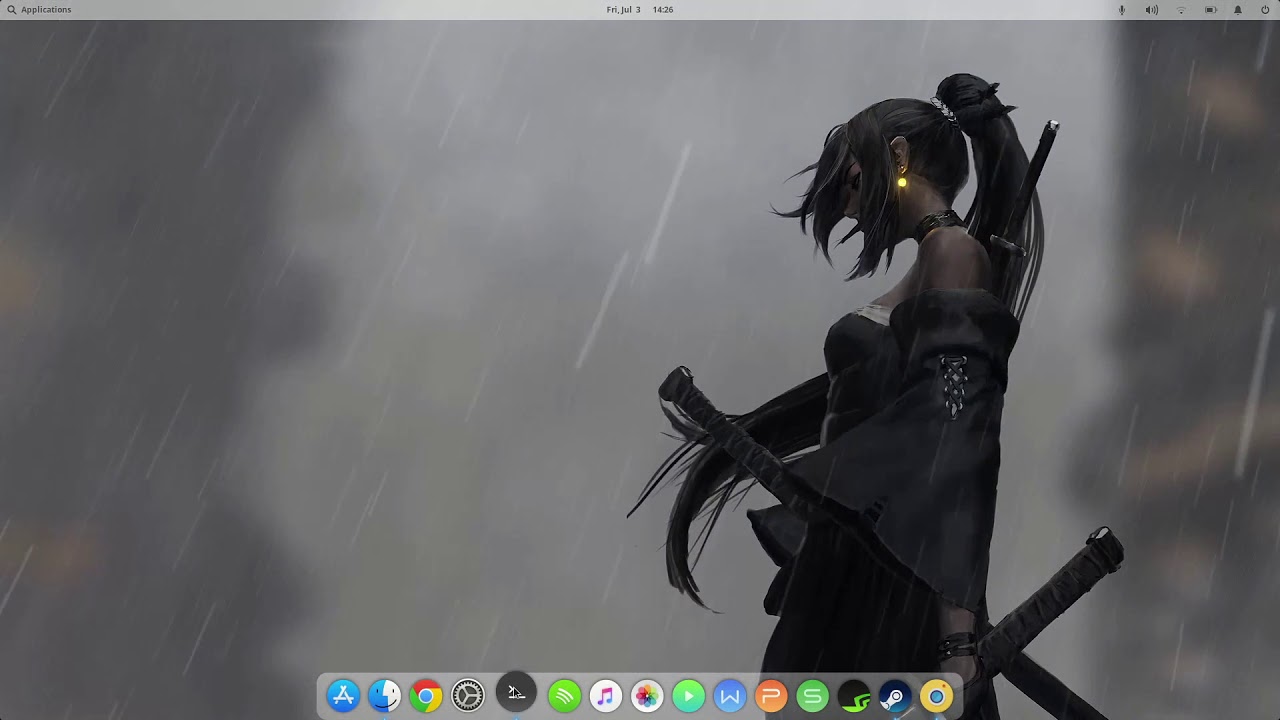Launch Google Chrome from the dock
Image resolution: width=1280 pixels, height=720 pixels.
point(426,695)
